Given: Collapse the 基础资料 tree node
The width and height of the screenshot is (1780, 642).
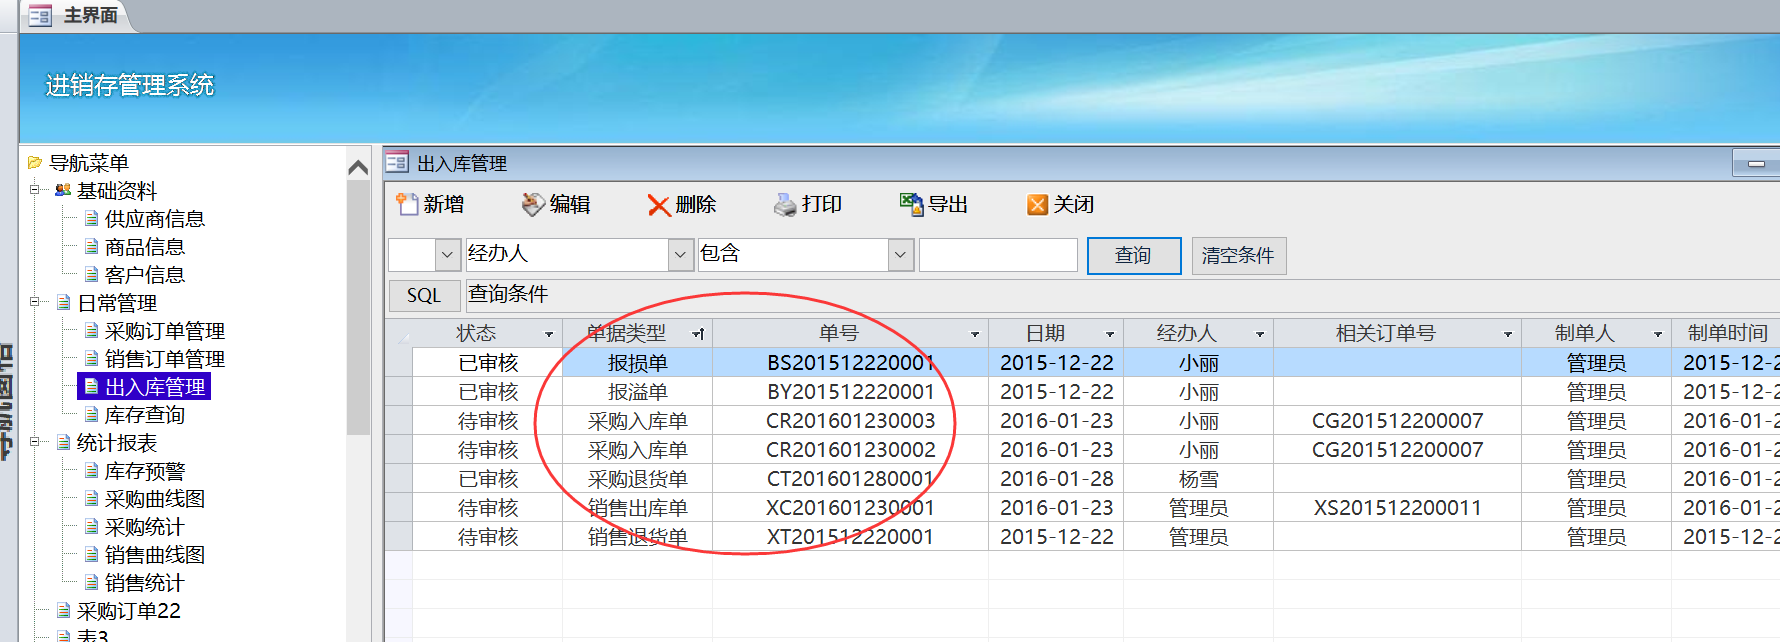Looking at the screenshot, I should (x=35, y=189).
